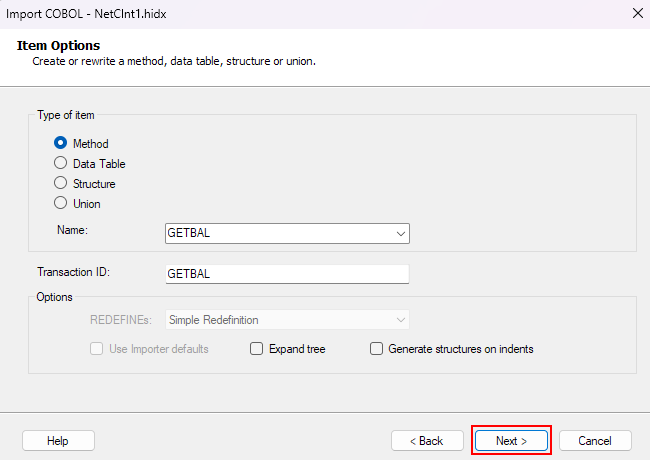The width and height of the screenshot is (650, 460).
Task: Click the Item Options heading
Action: [x=58, y=46]
